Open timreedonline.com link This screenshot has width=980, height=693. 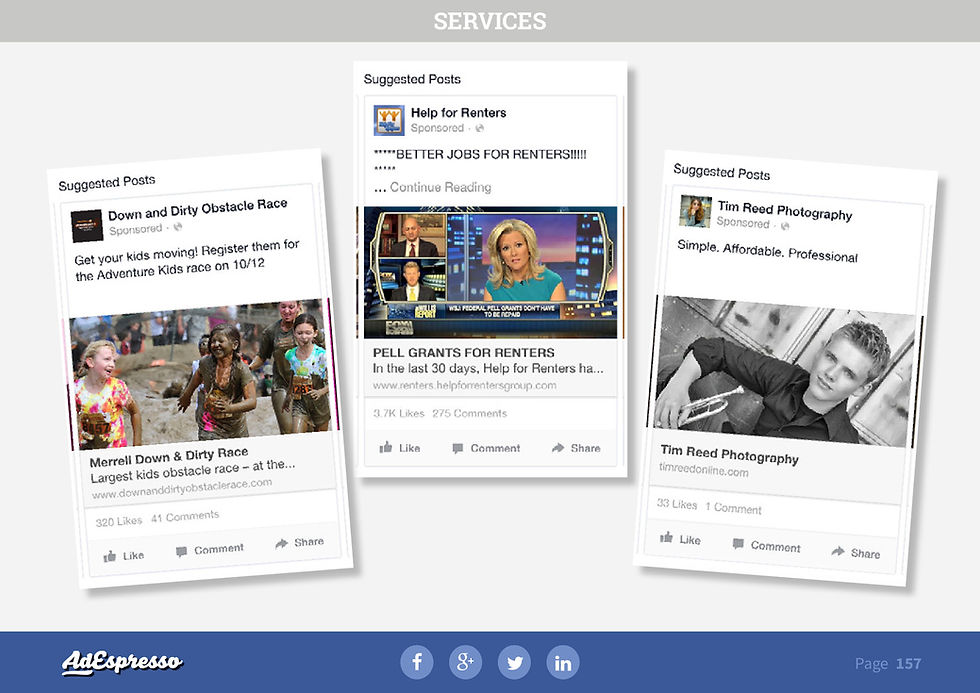click(703, 469)
